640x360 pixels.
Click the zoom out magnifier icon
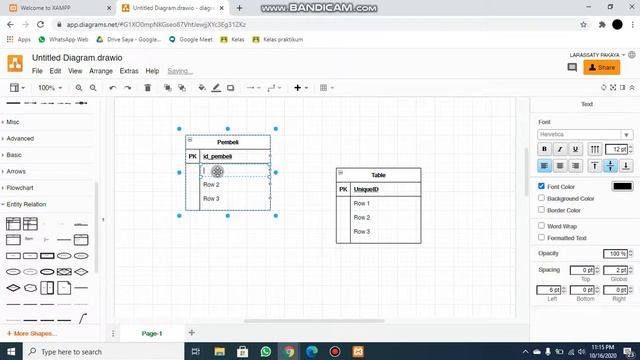93,88
